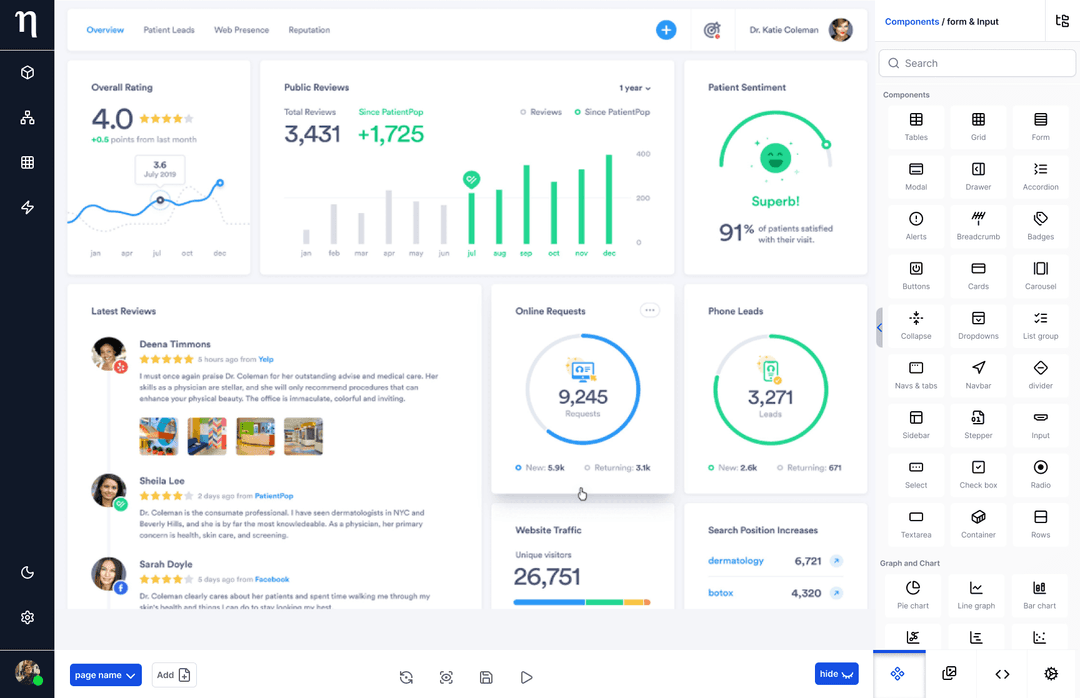
Task: Switch to the Patient Leads tab
Action: (169, 30)
